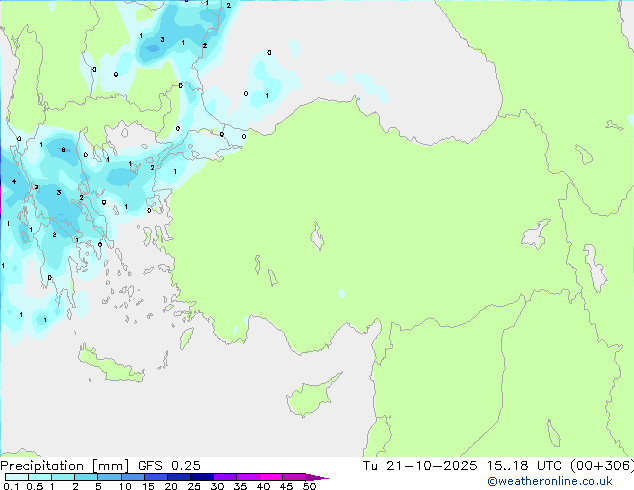This screenshot has width=634, height=490.
Task: Click the legend label '40'
Action: coord(263,486)
